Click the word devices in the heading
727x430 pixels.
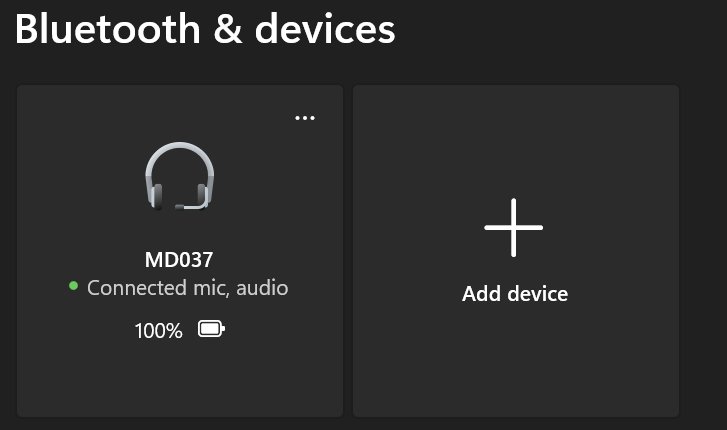(325, 29)
